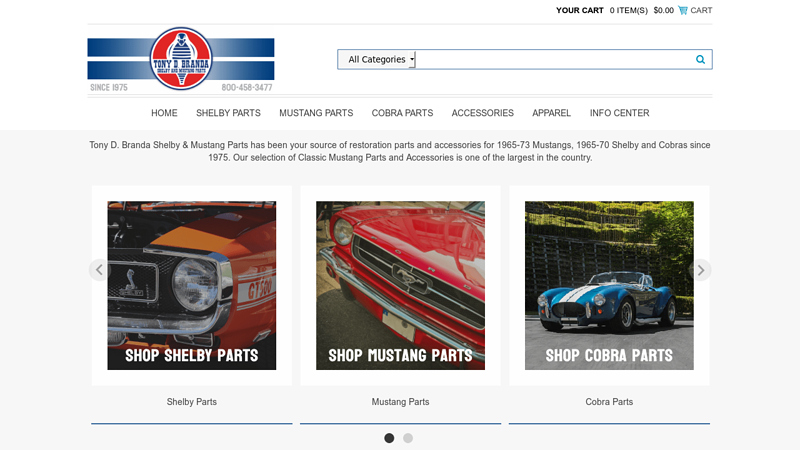This screenshot has width=800, height=450.
Task: Open INFO CENTER menu
Action: coord(619,113)
